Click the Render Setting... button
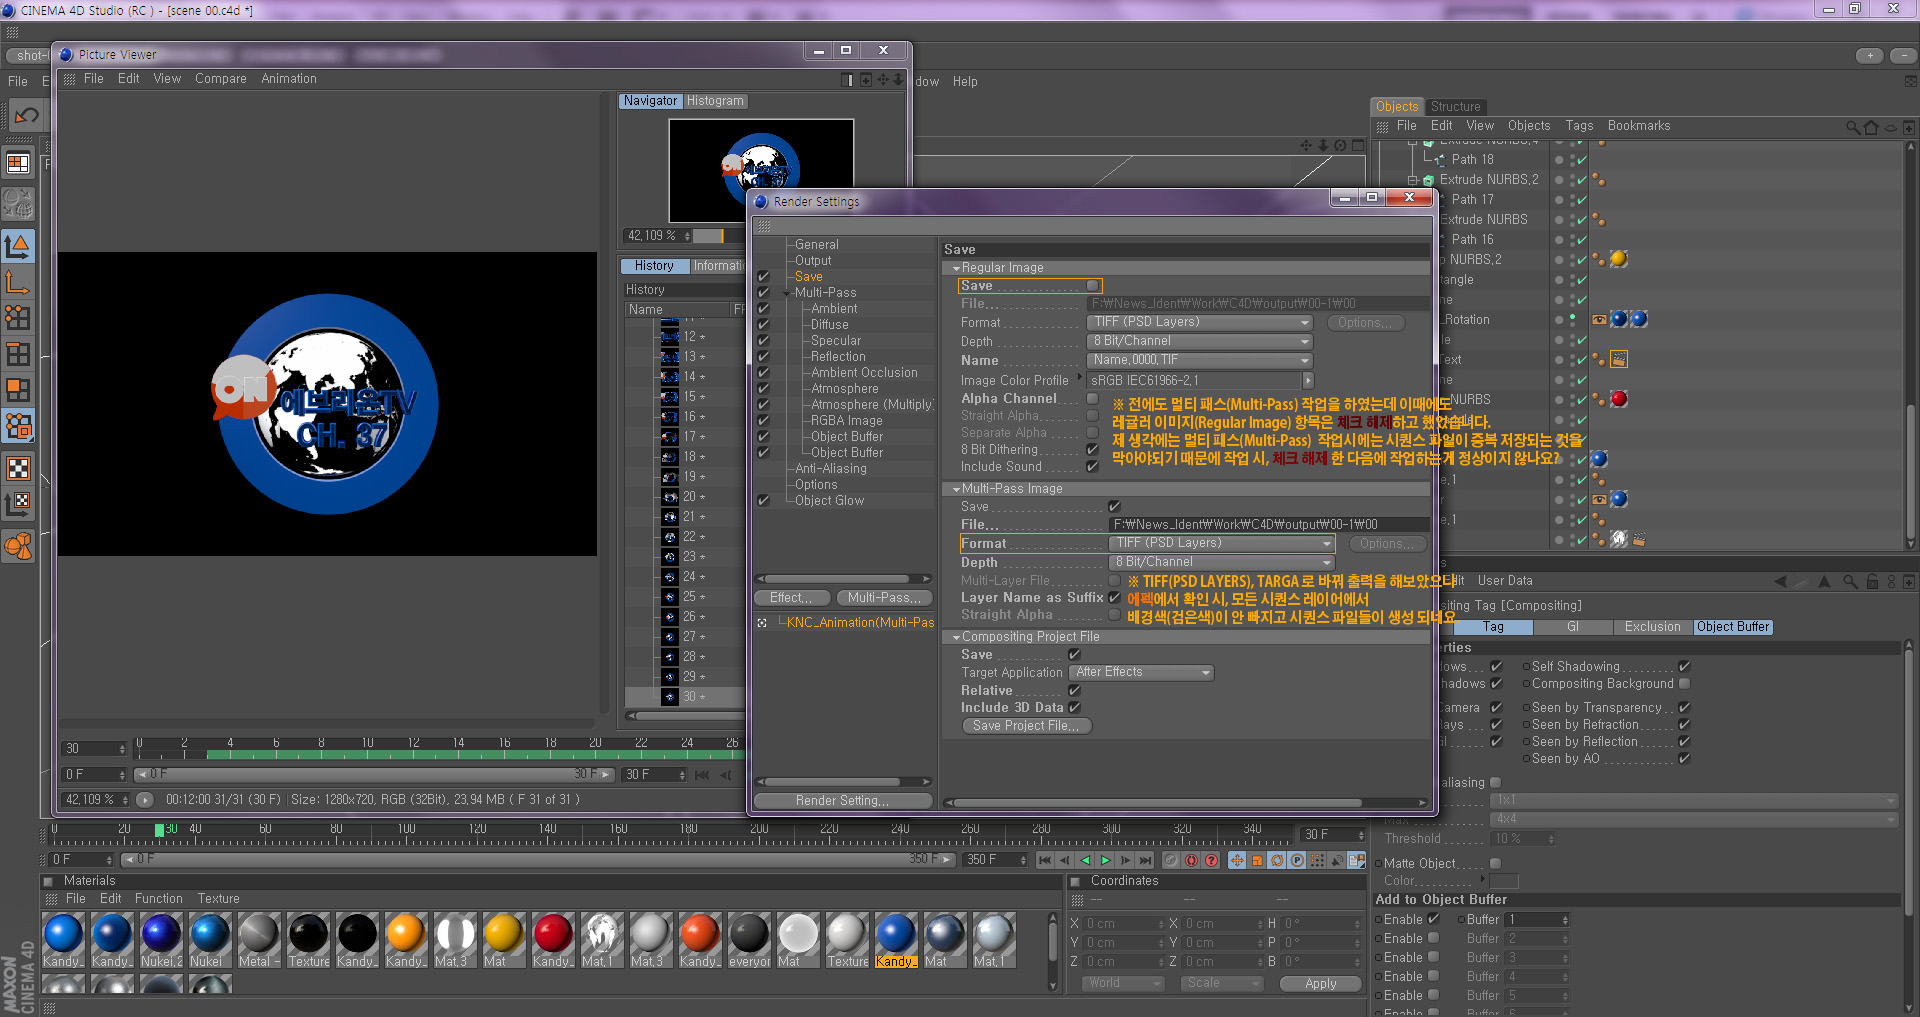Viewport: 1920px width, 1017px height. 842,801
